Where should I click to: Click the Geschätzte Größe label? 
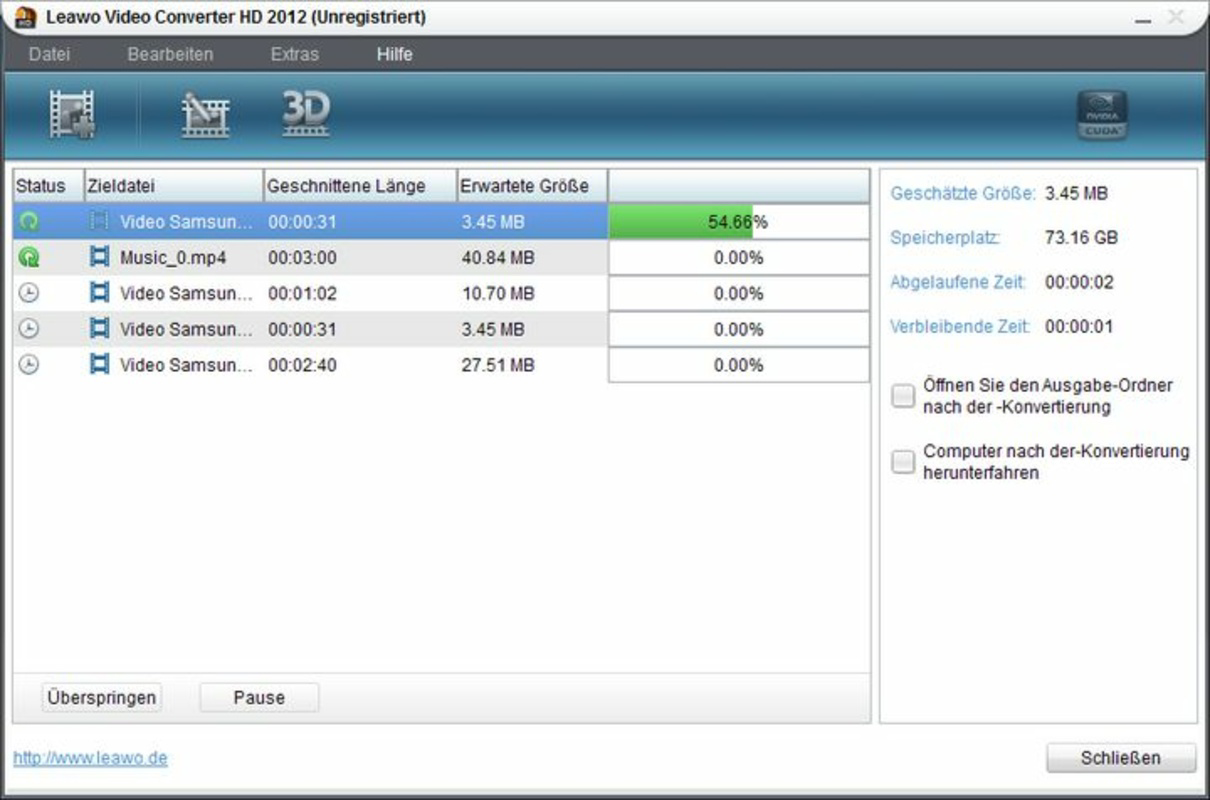[x=963, y=193]
